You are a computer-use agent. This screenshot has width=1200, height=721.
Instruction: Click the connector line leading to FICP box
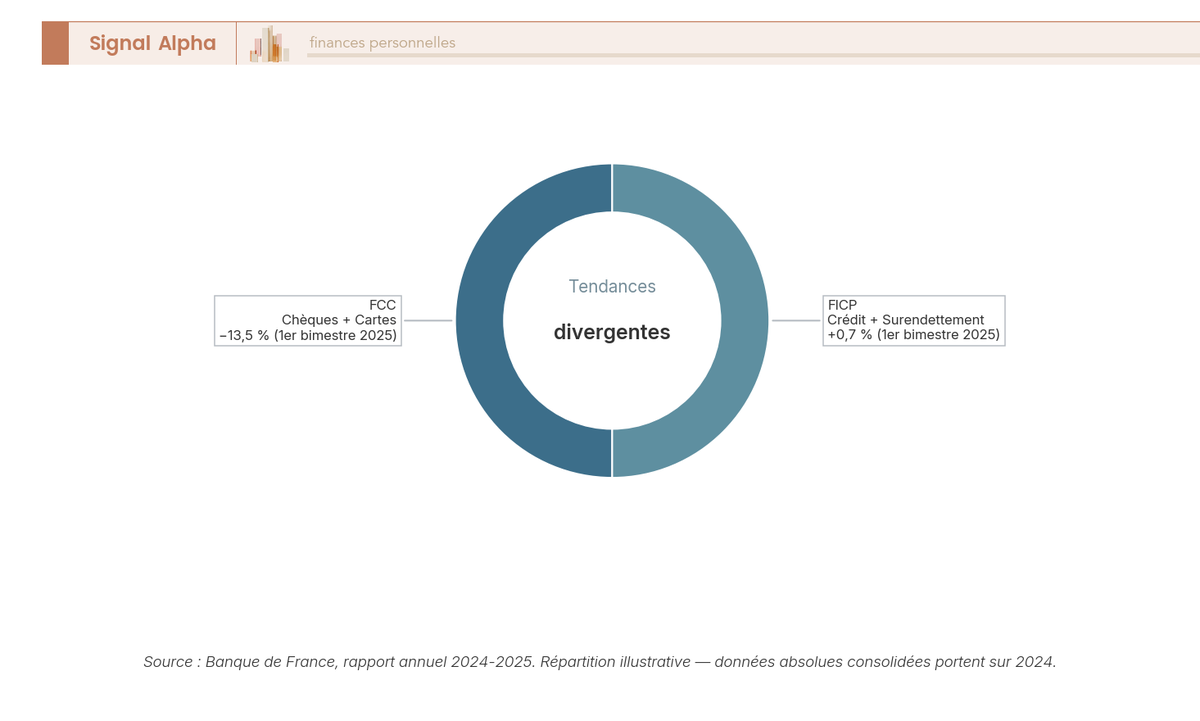pos(795,320)
